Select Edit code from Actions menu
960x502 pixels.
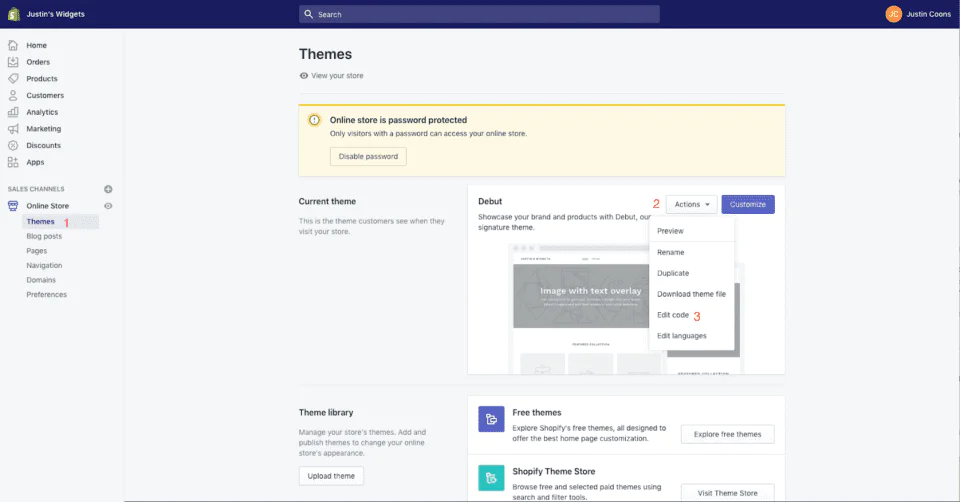click(673, 315)
